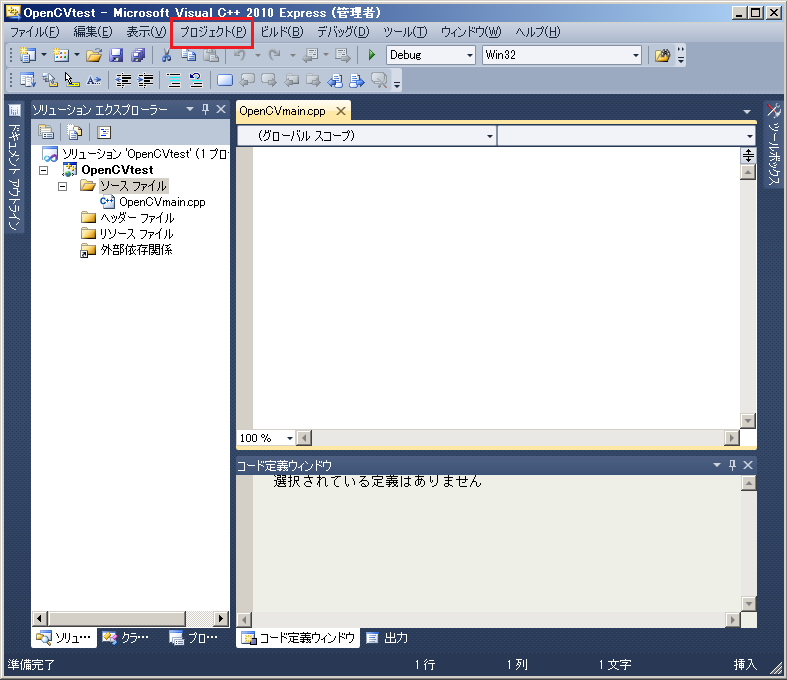Toggle bookmark on current line
This screenshot has height=680, width=787.
click(225, 80)
